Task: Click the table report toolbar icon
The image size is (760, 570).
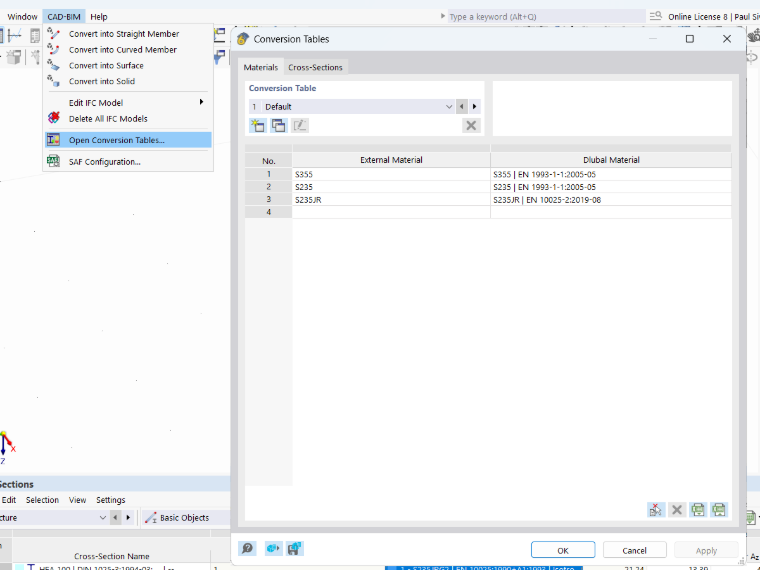Action: [35, 35]
